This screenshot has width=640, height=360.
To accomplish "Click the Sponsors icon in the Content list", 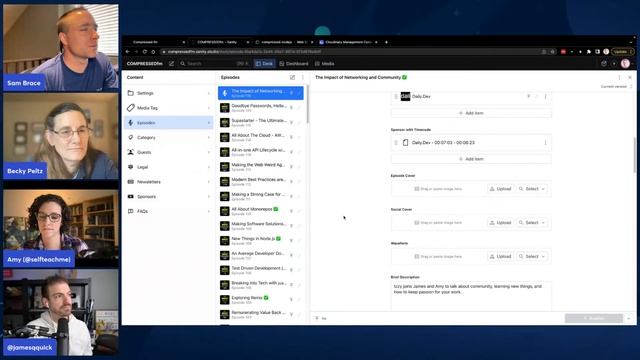I will (x=131, y=196).
